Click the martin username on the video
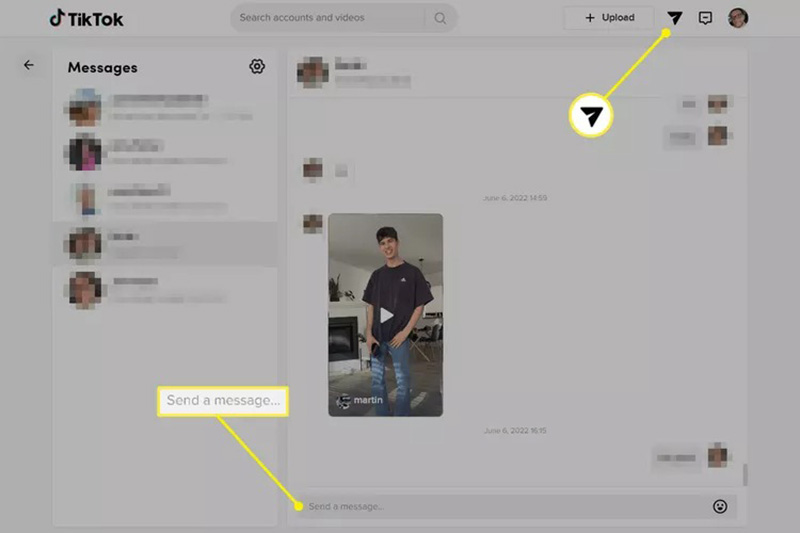800x533 pixels. pyautogui.click(x=368, y=400)
